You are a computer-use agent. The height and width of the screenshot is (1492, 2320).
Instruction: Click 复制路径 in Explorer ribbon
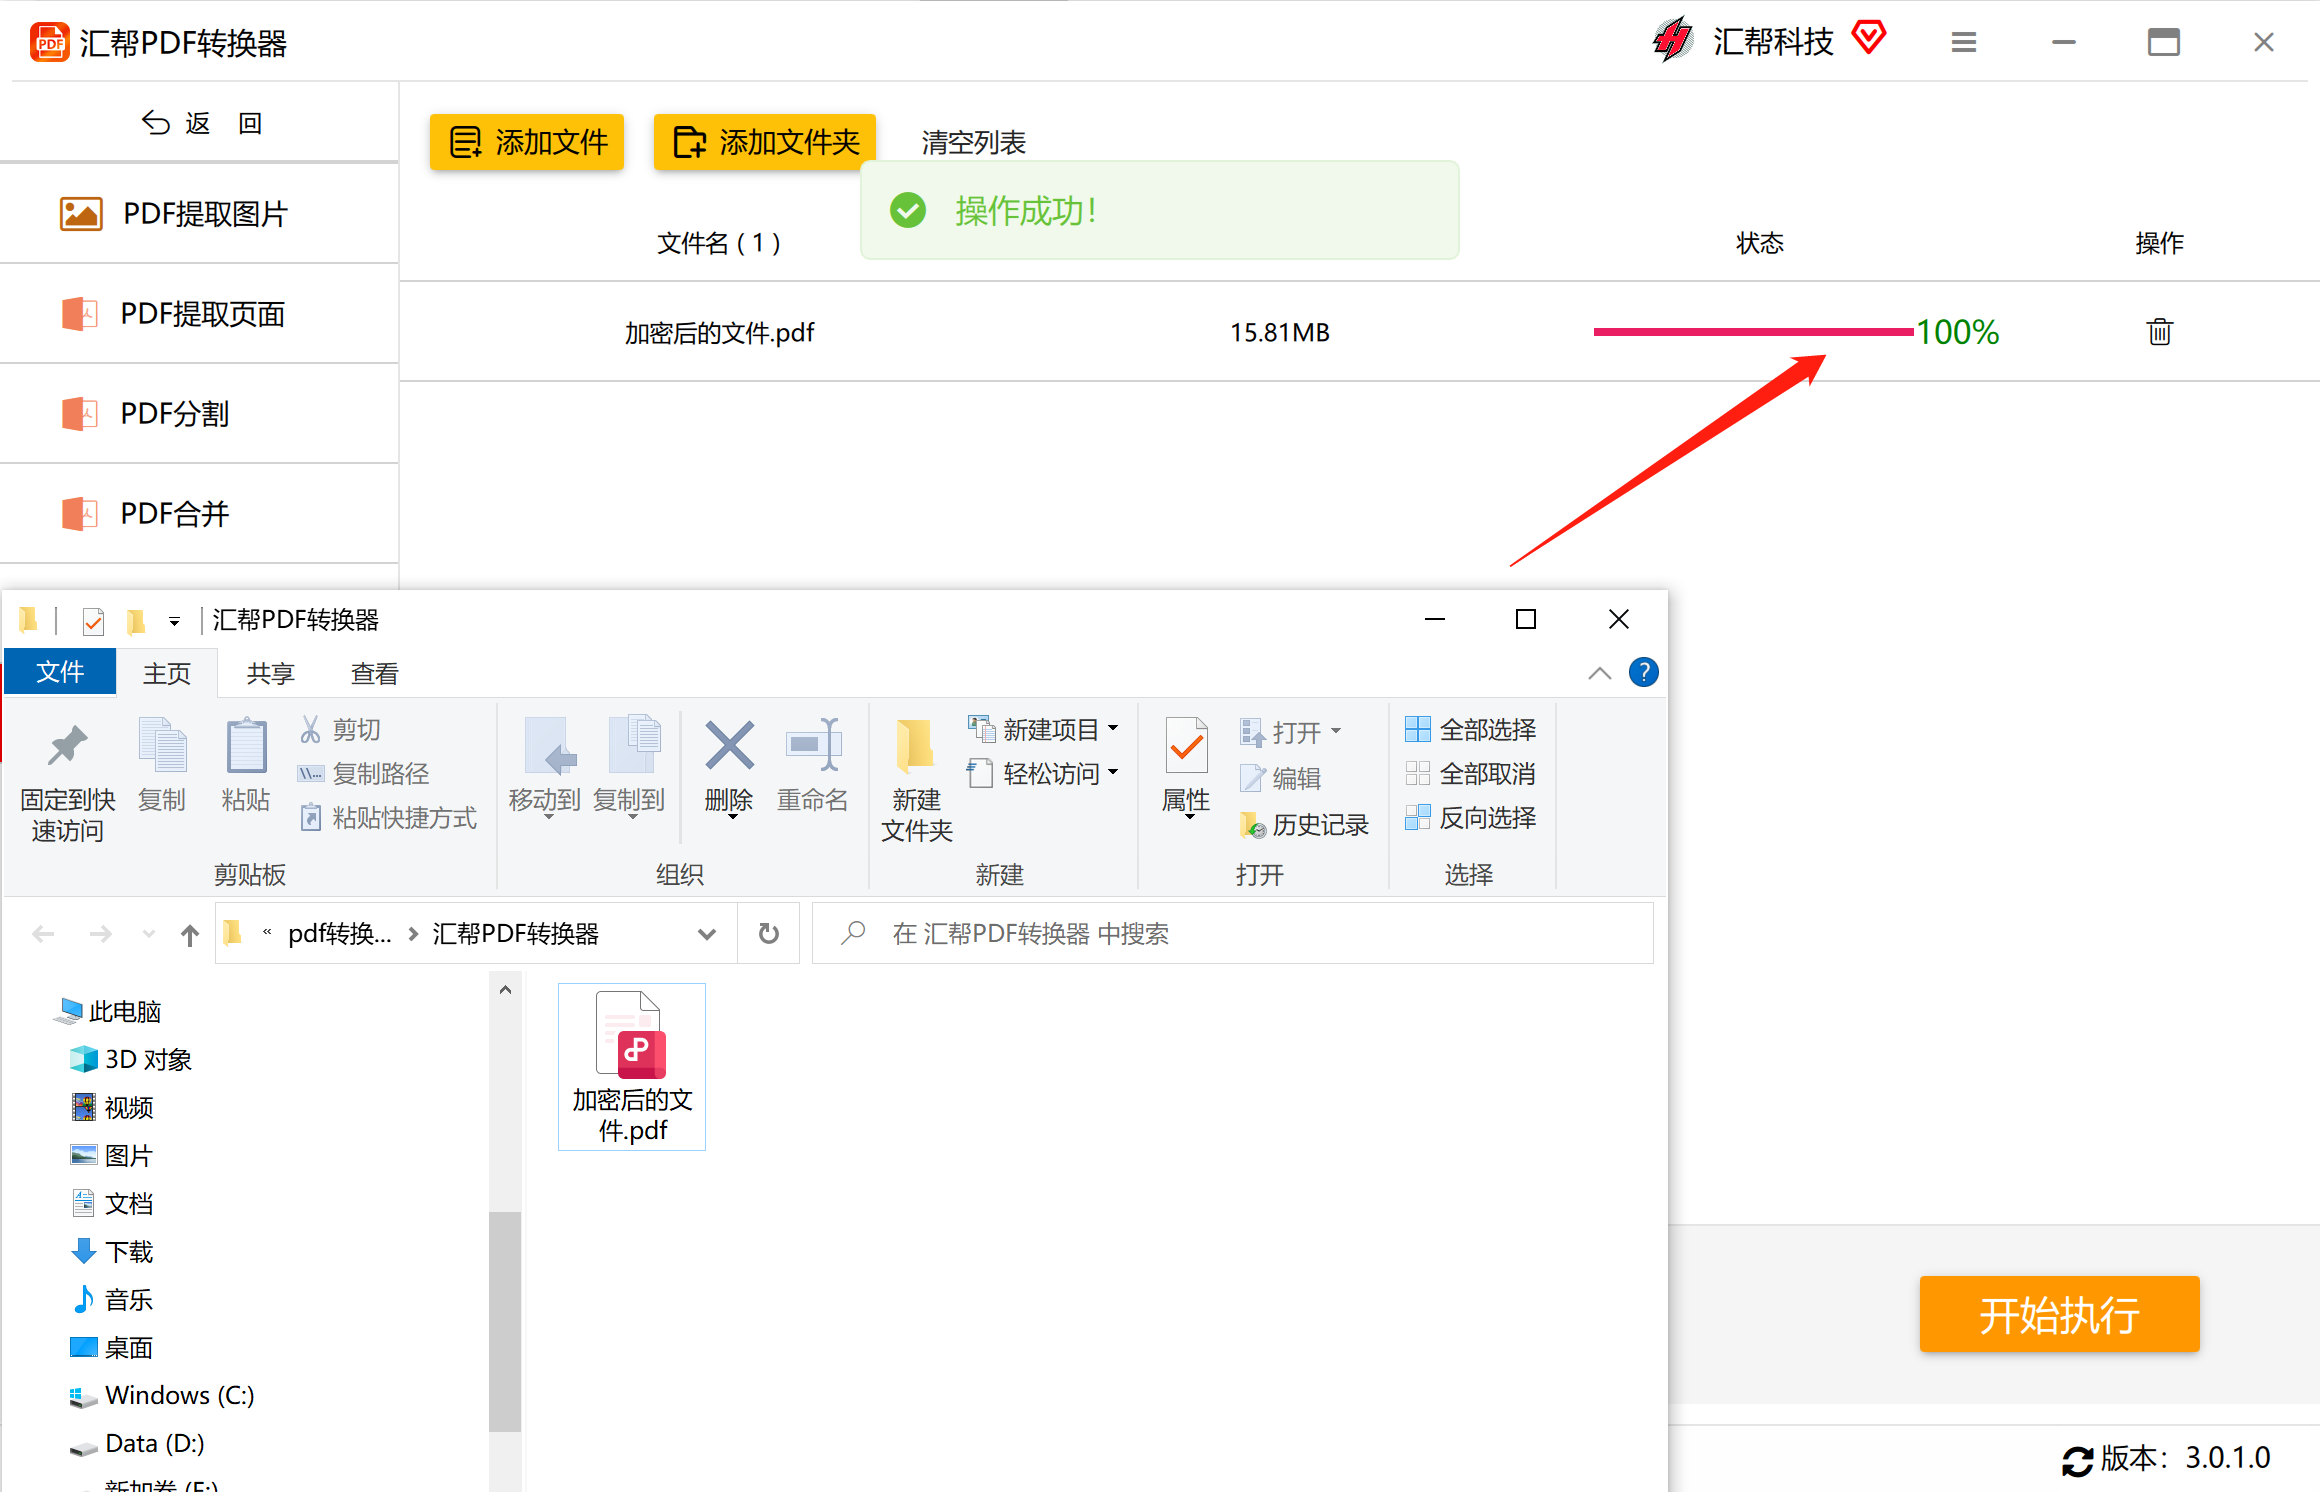point(364,774)
